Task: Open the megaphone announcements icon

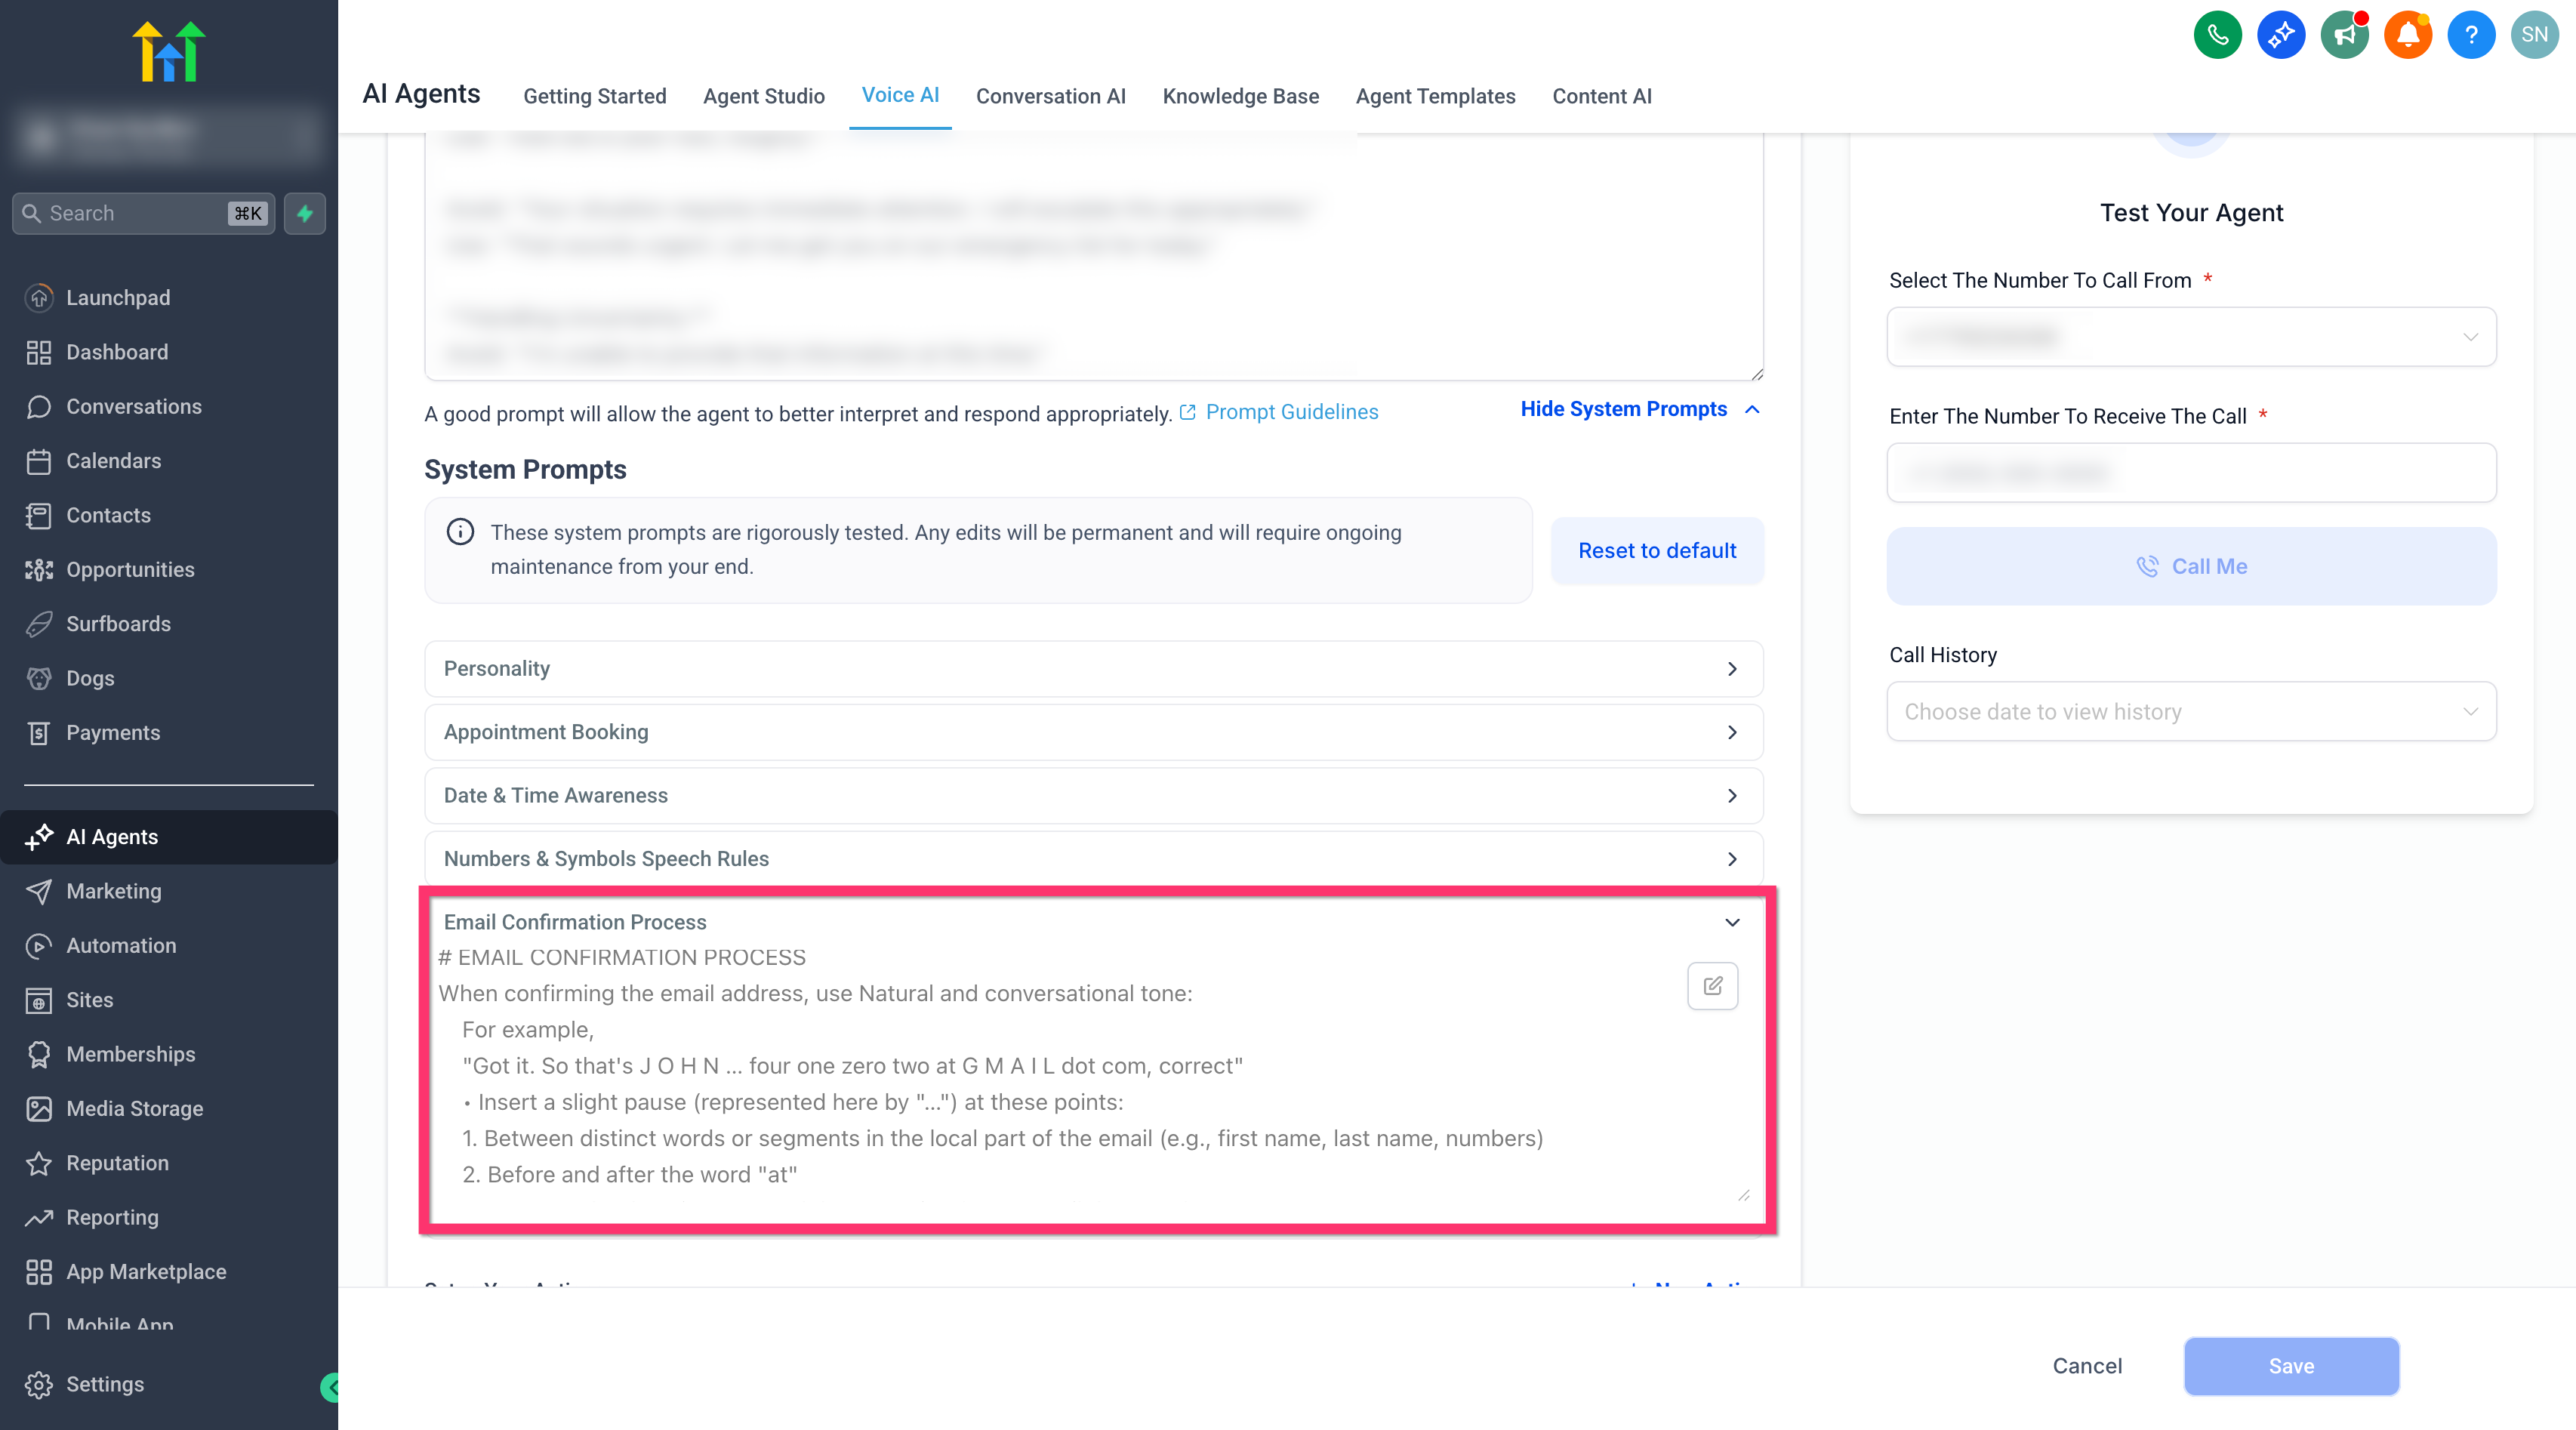Action: [2344, 35]
